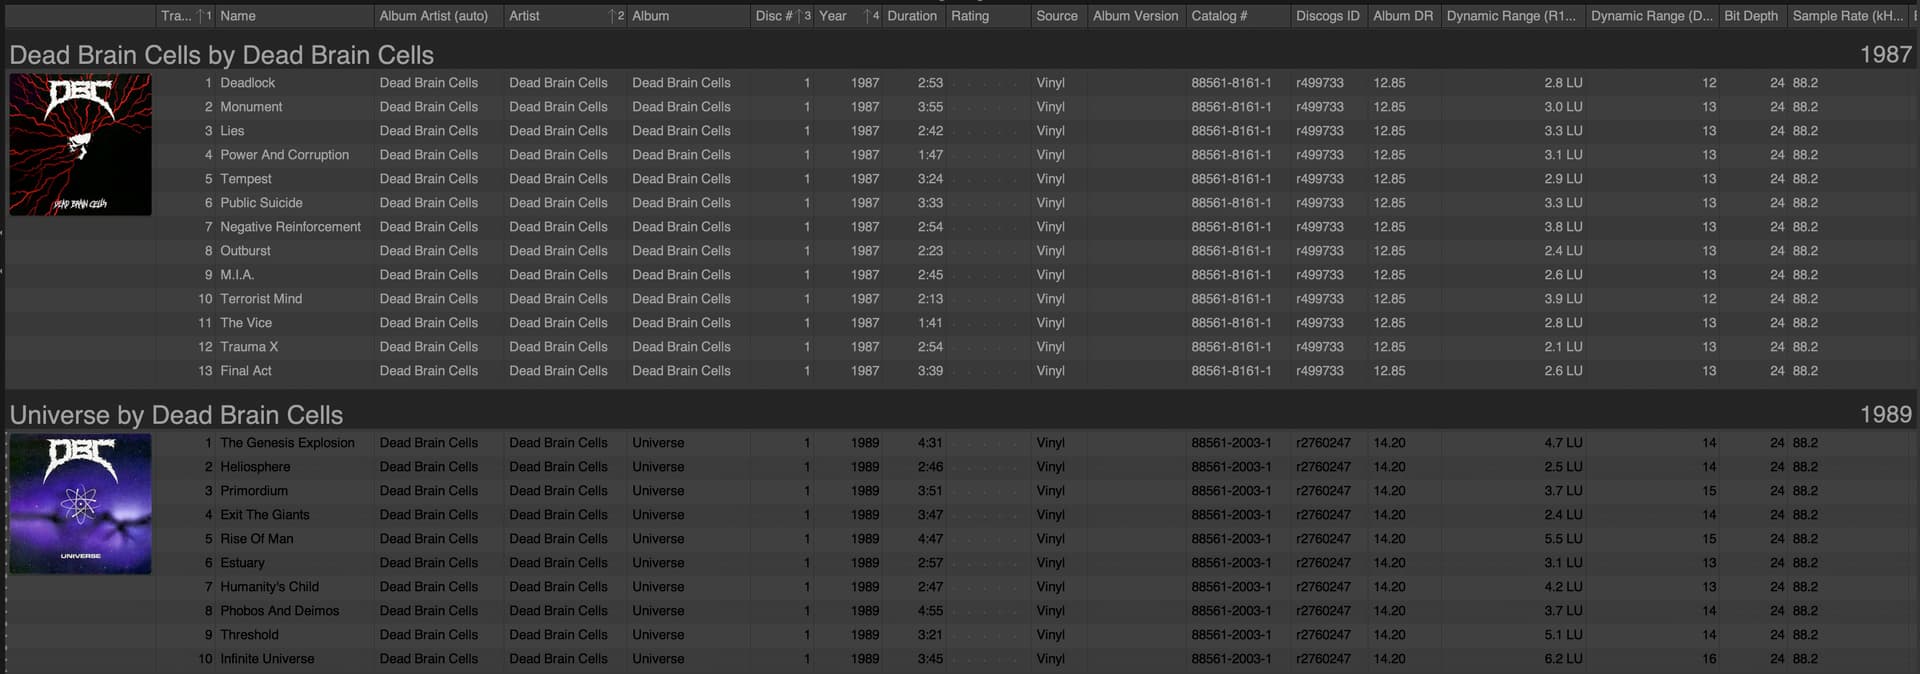Image resolution: width=1920 pixels, height=674 pixels.
Task: Click the Source column header
Action: (1057, 16)
